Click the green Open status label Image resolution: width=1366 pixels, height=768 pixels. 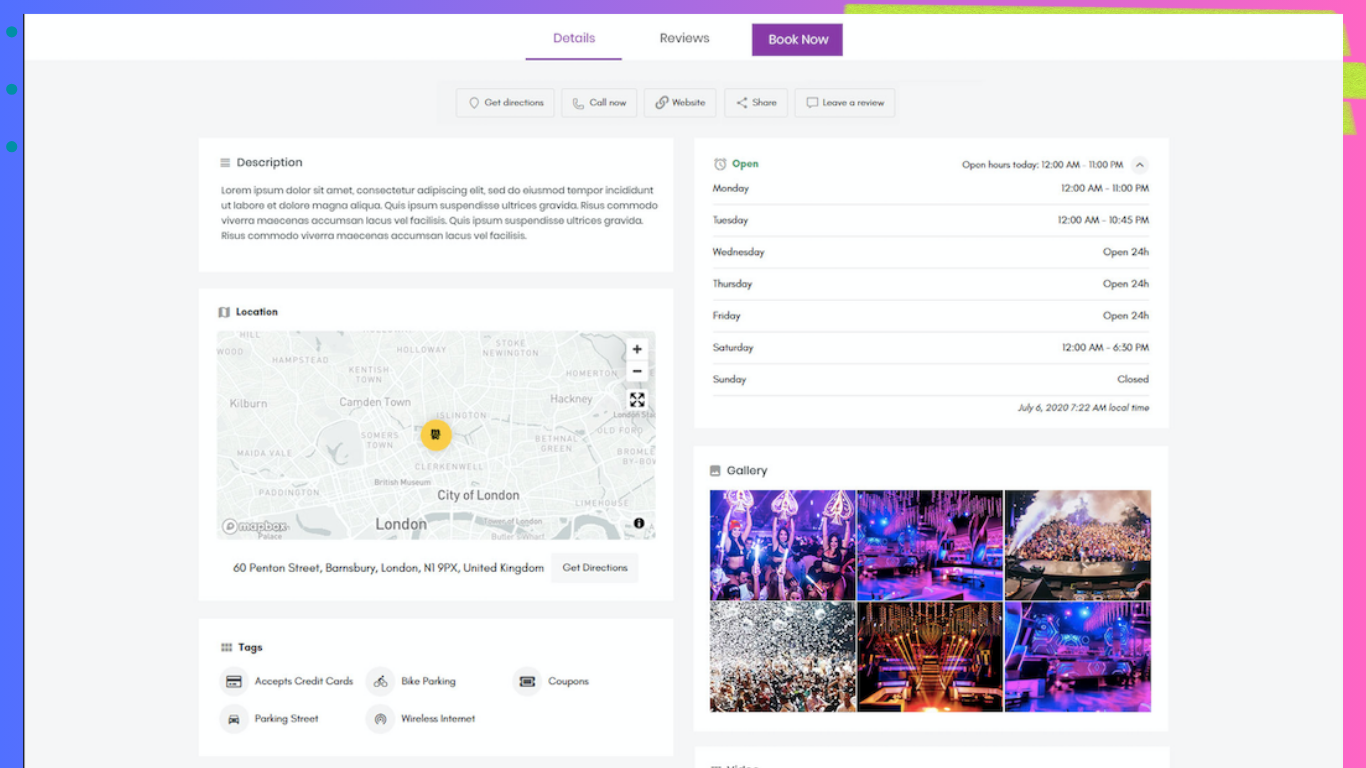[x=745, y=164]
